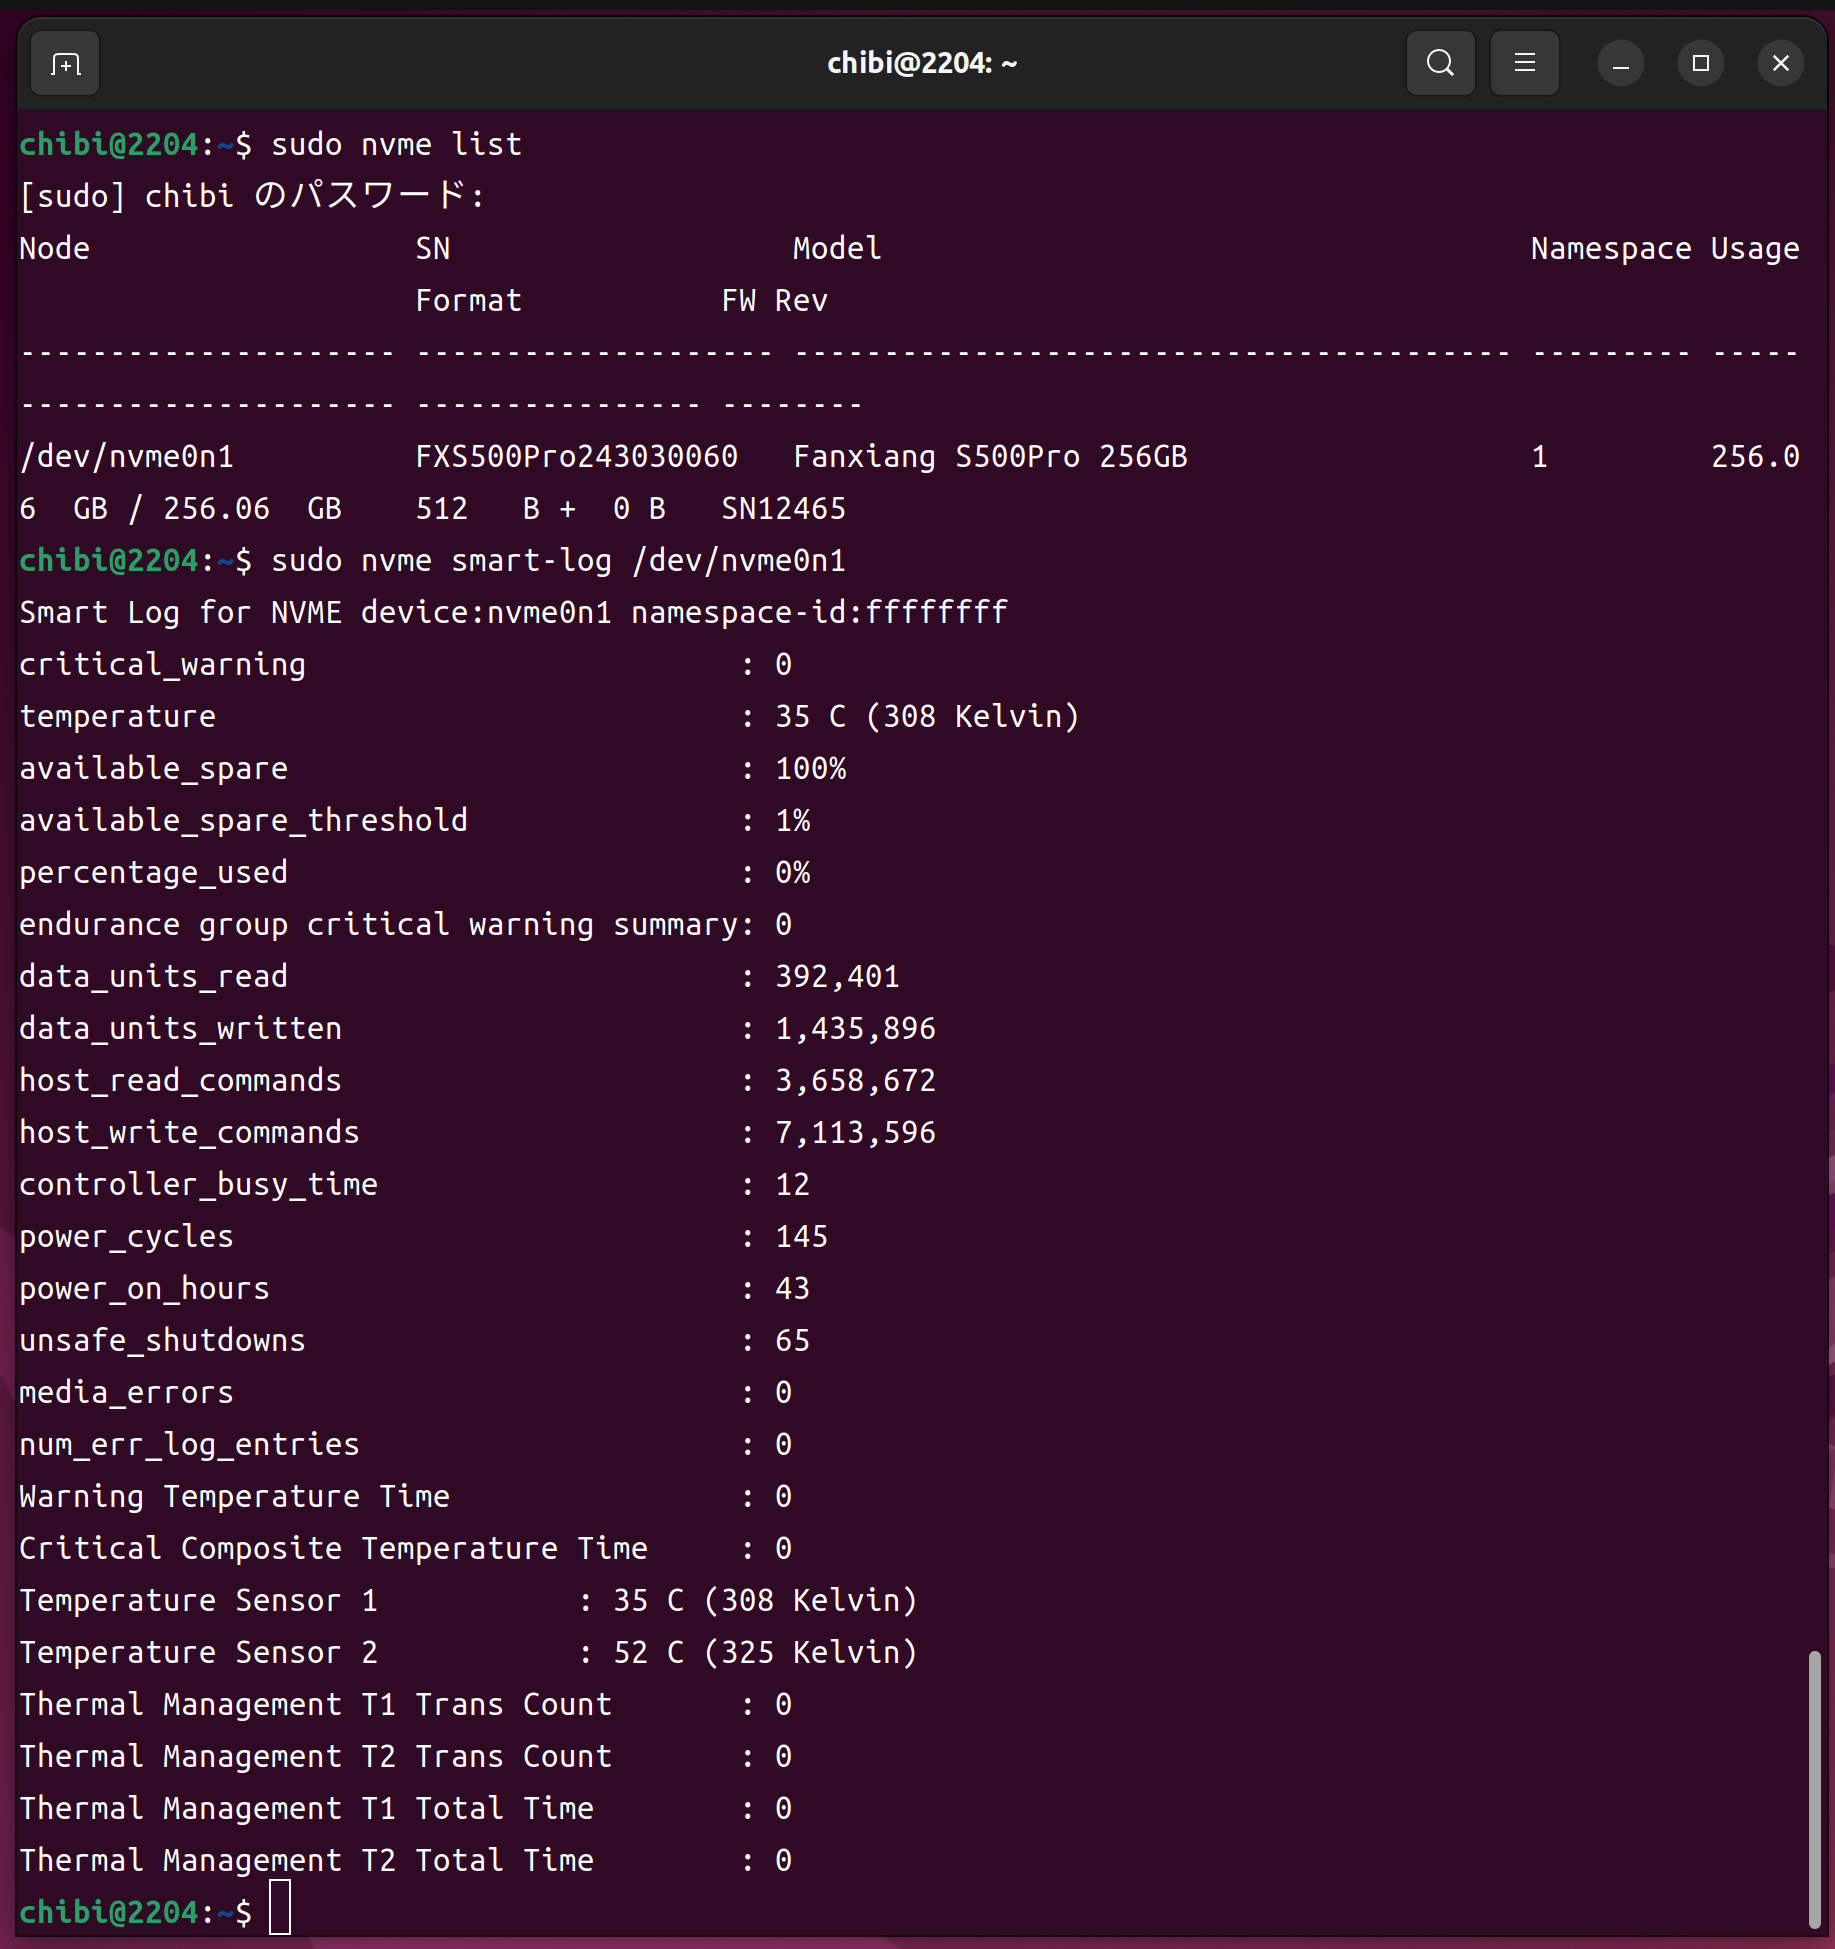Screen dimensions: 1835x1949
Task: Open the hamburger menu
Action: click(x=1524, y=64)
